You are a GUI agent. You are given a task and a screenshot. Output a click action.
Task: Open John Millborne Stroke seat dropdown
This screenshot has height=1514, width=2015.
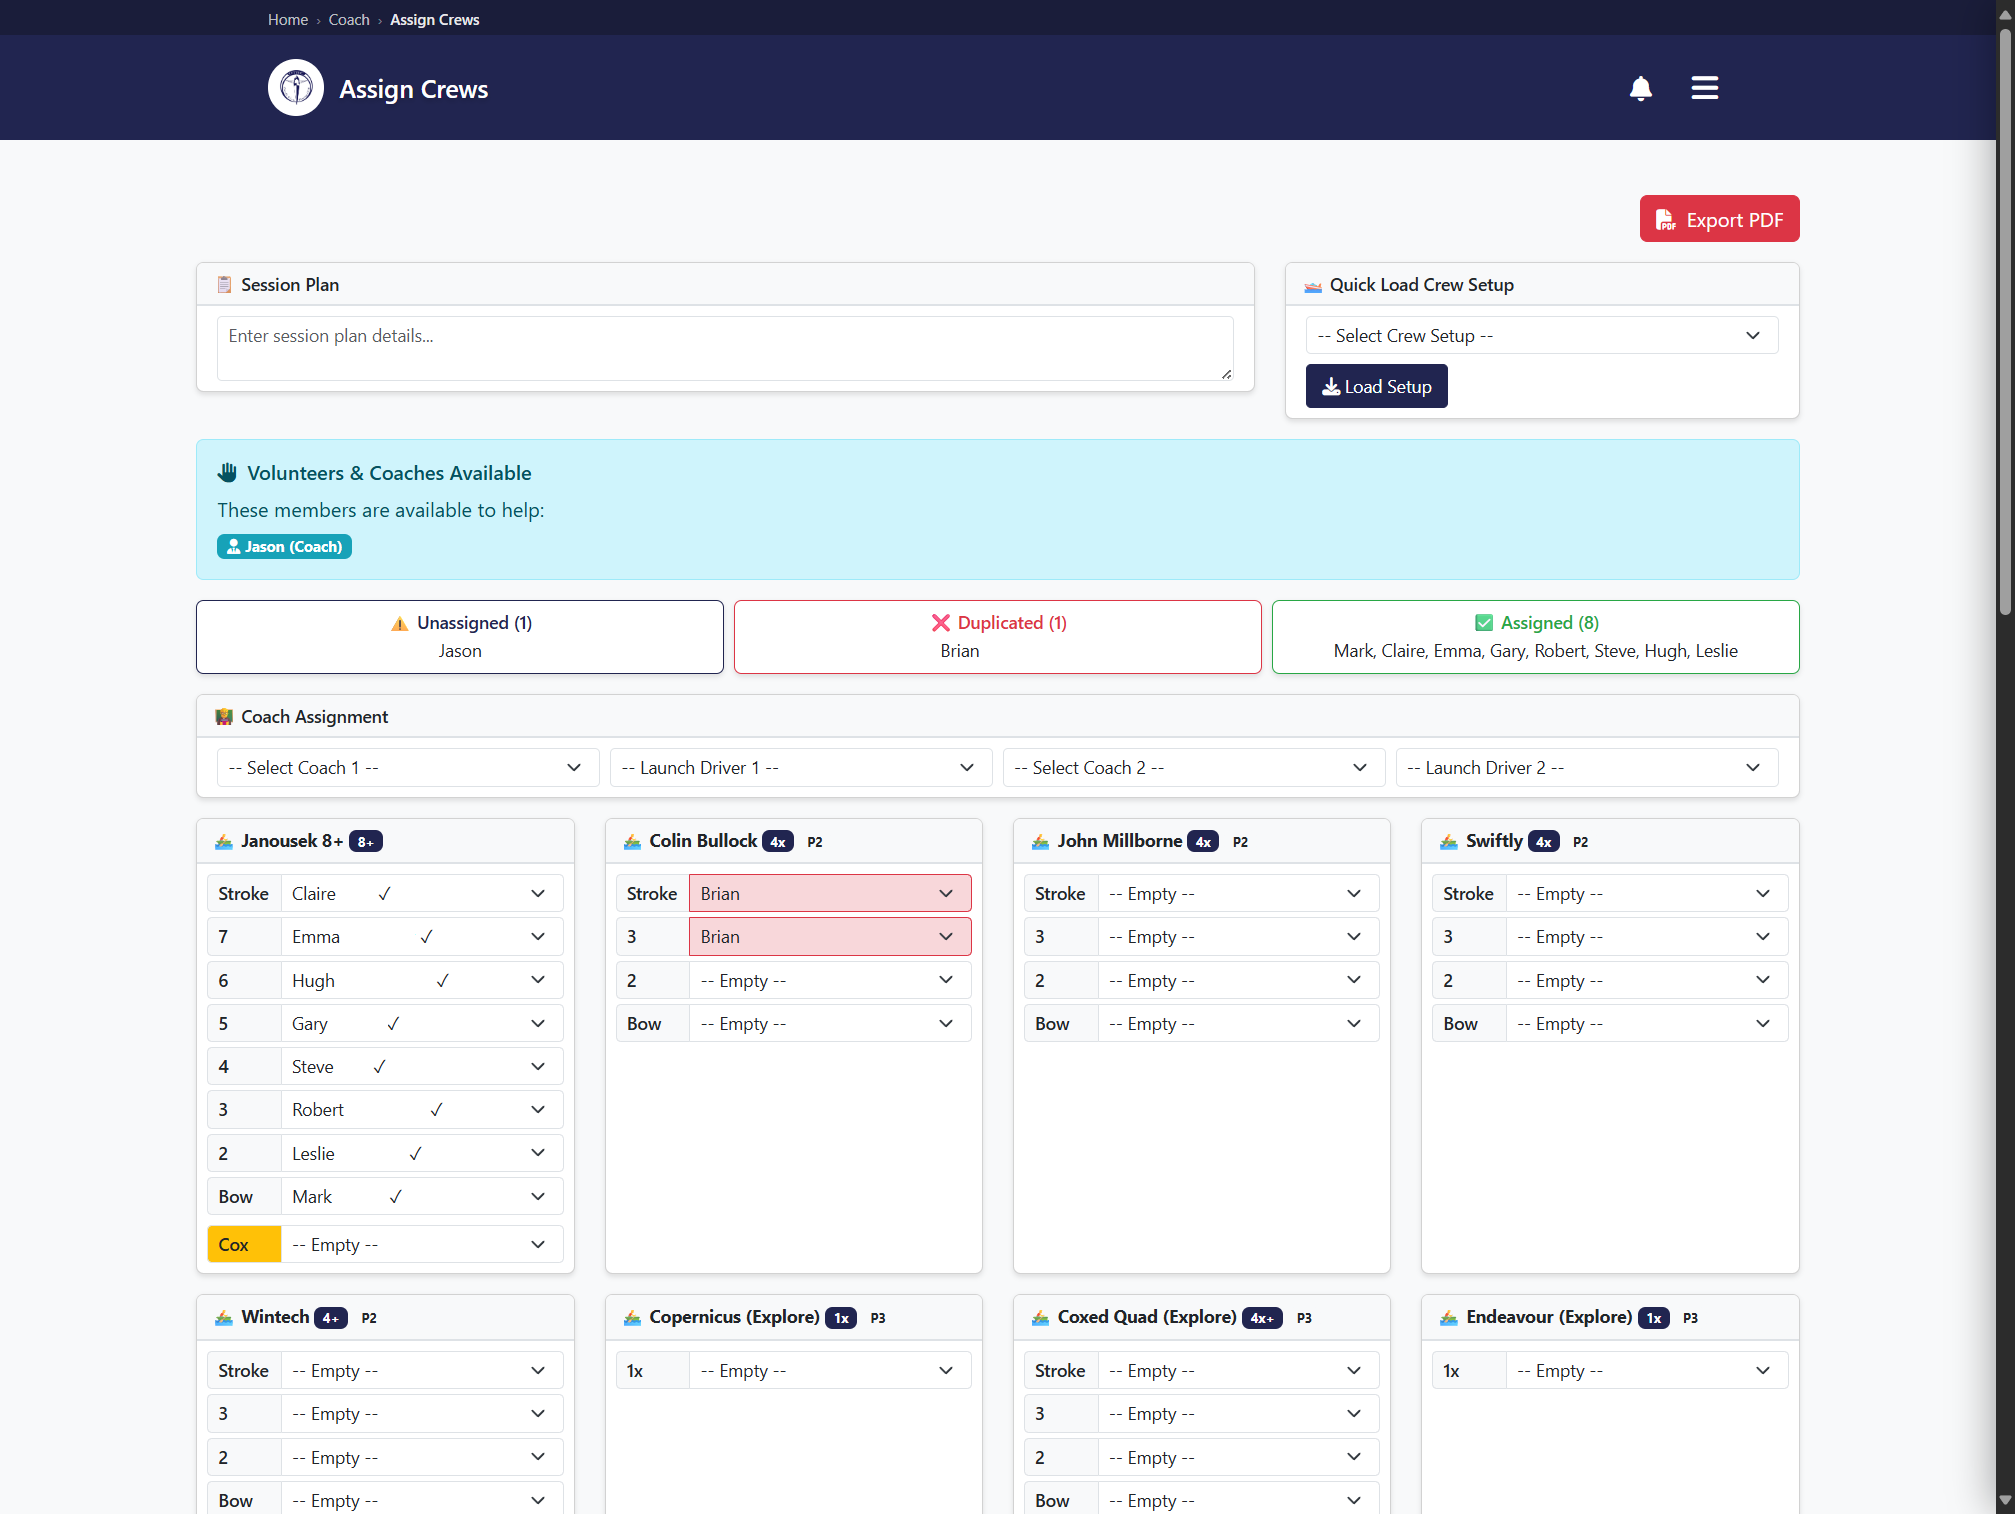[1238, 894]
